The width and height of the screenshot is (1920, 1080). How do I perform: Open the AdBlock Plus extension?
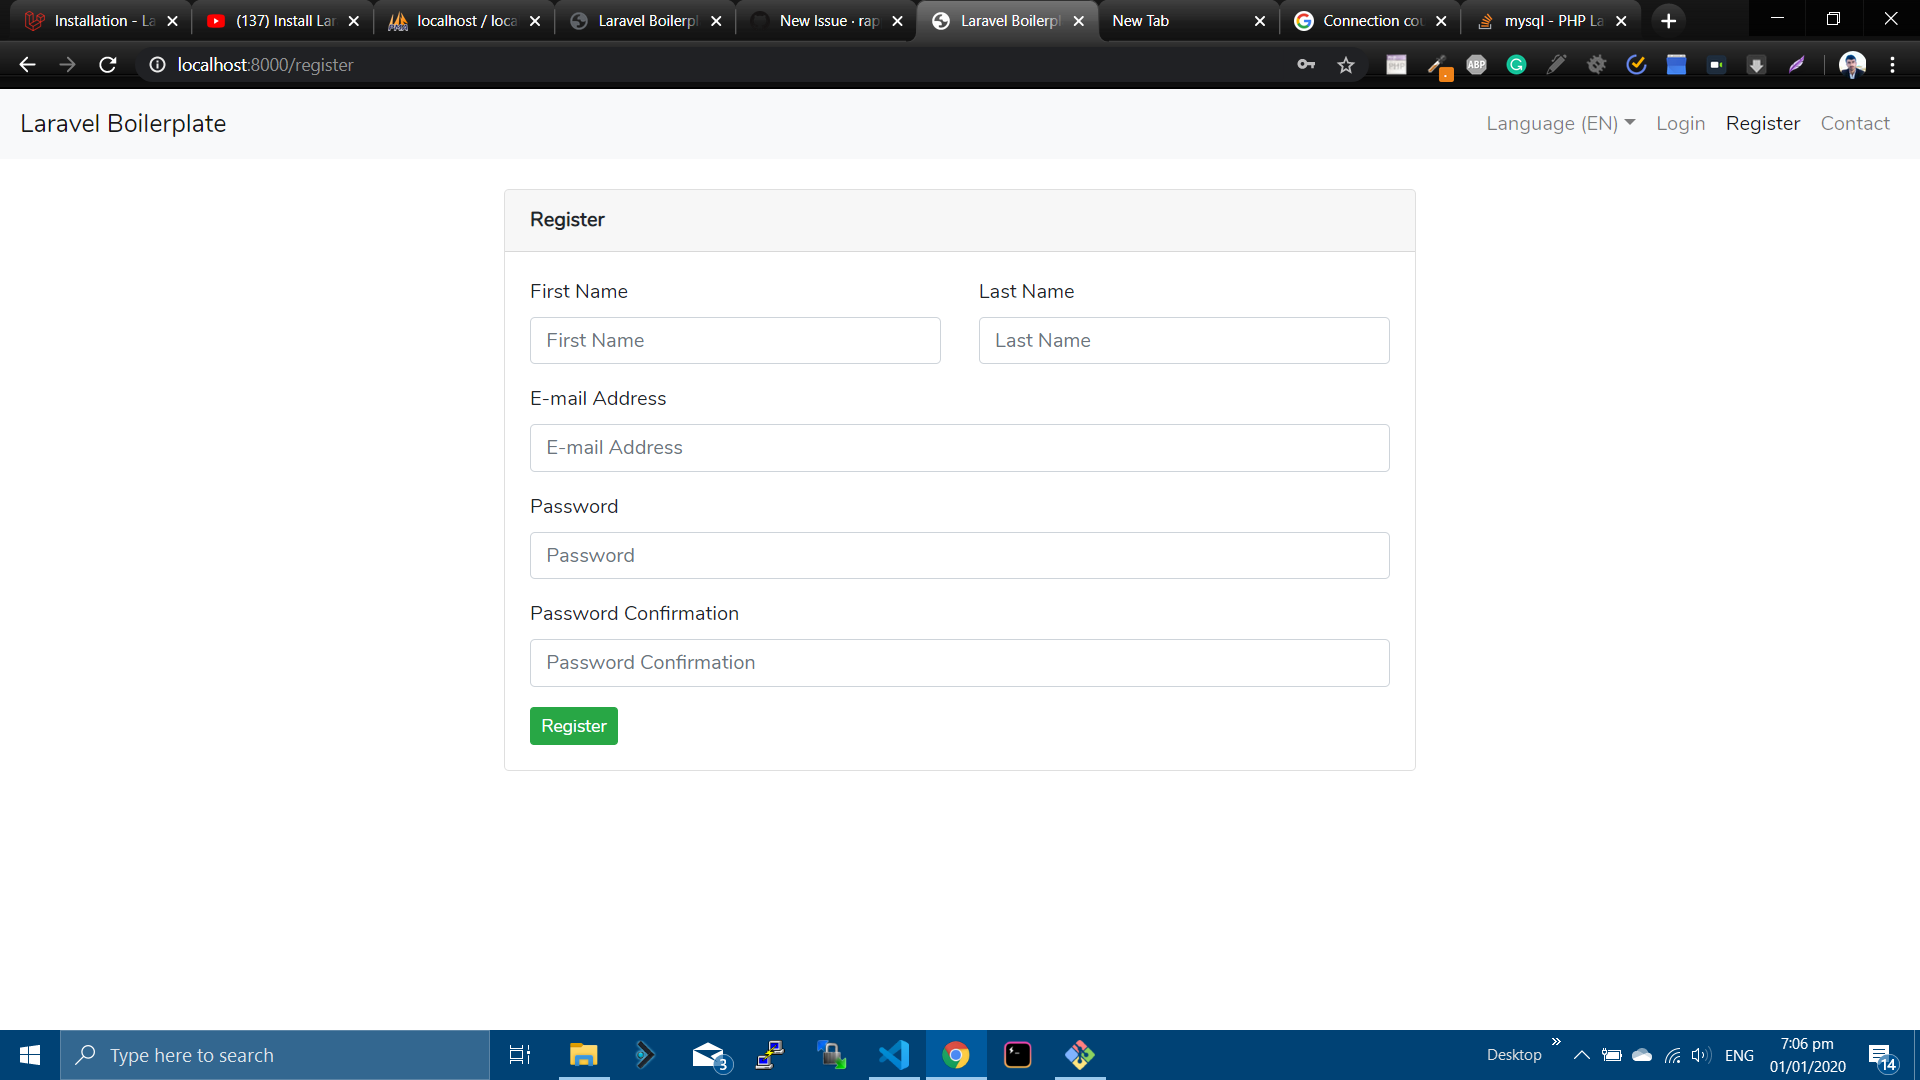pyautogui.click(x=1476, y=64)
